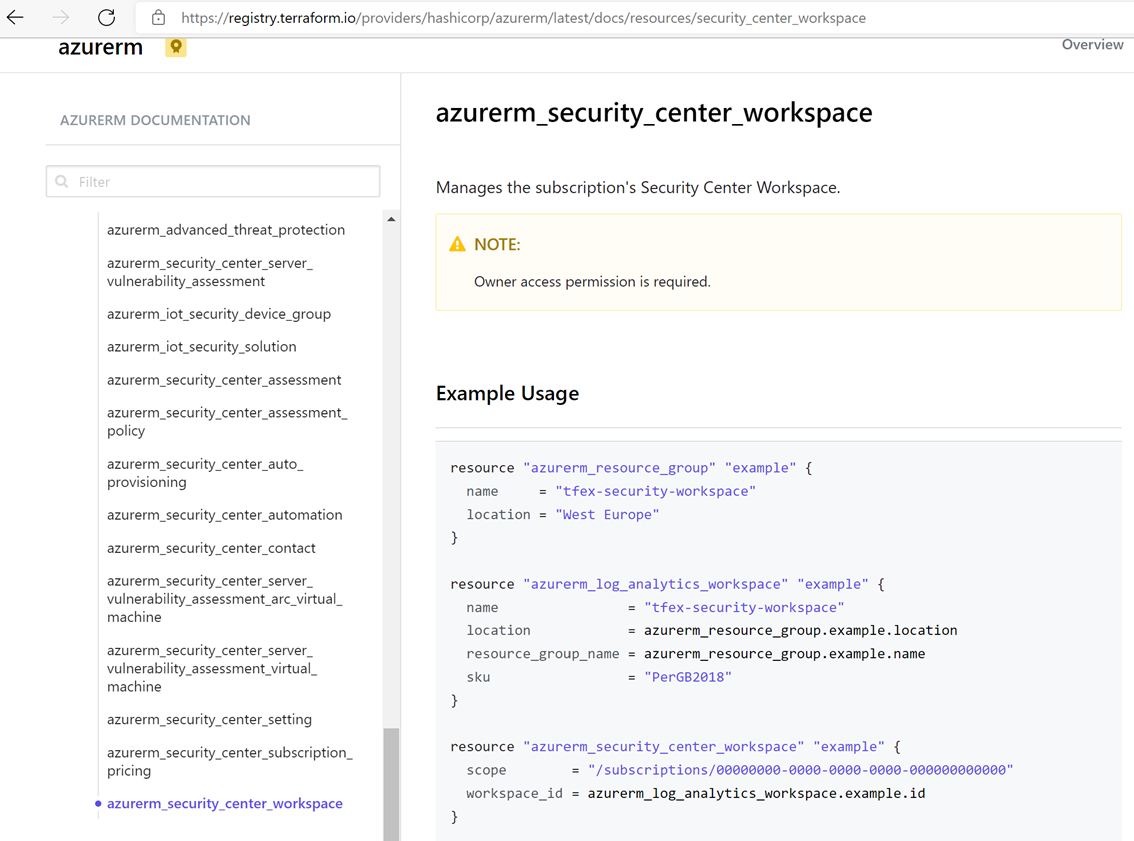
Task: Click the yellow partner badge next to azurerm
Action: 175,47
